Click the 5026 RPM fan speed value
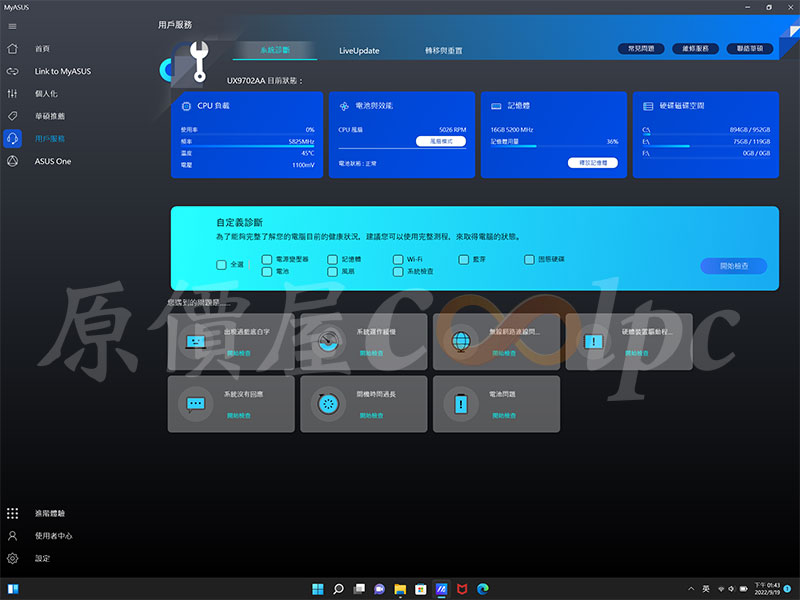The height and width of the screenshot is (600, 800). [453, 130]
